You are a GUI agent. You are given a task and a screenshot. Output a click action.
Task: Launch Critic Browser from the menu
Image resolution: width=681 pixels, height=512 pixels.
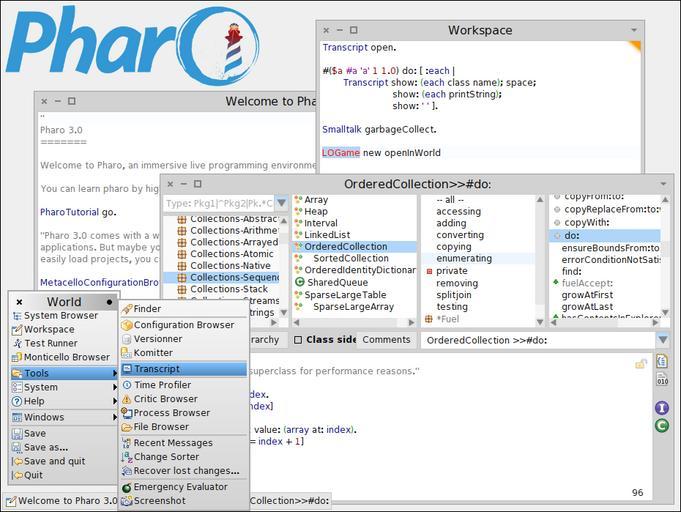pos(165,399)
